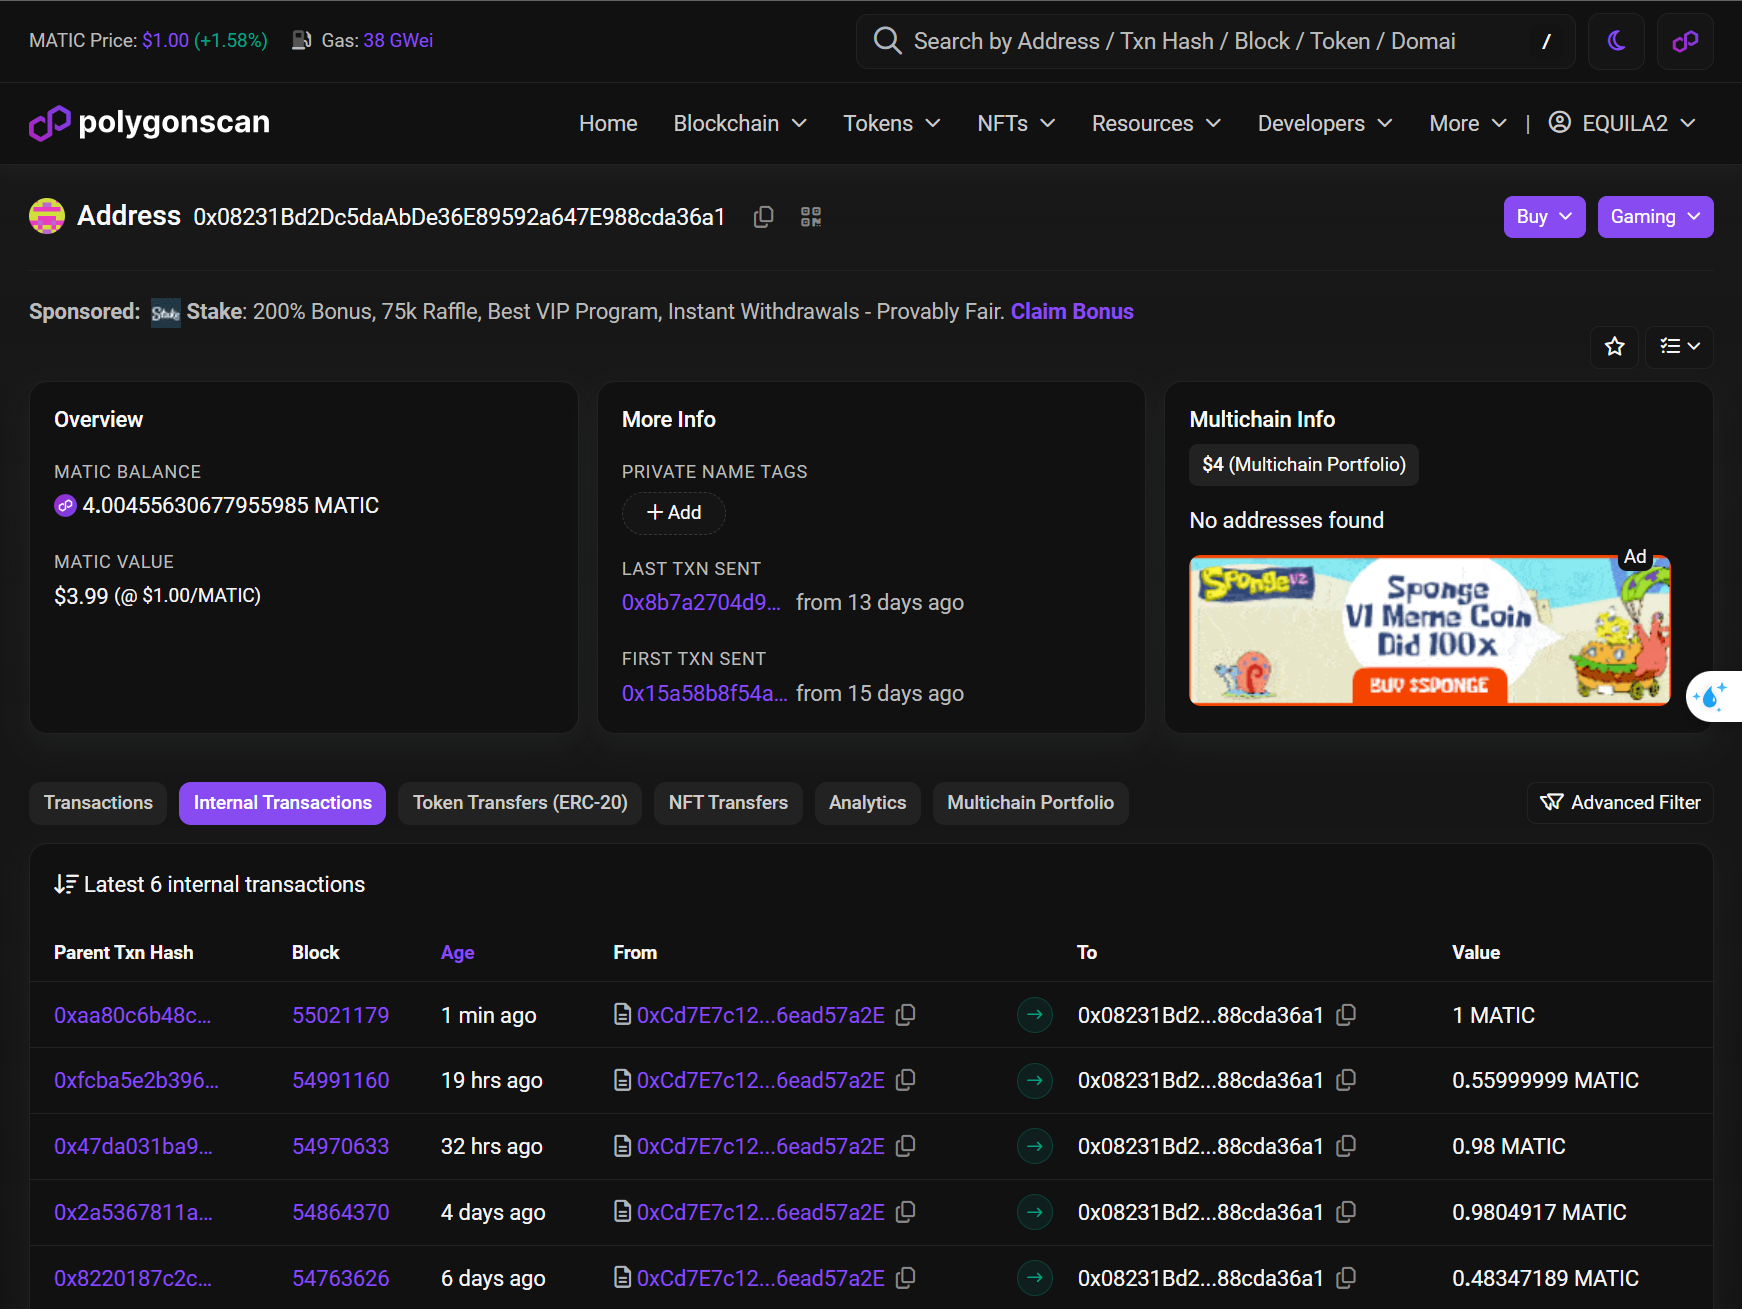The height and width of the screenshot is (1309, 1742).
Task: Open block 54991160
Action: [340, 1080]
